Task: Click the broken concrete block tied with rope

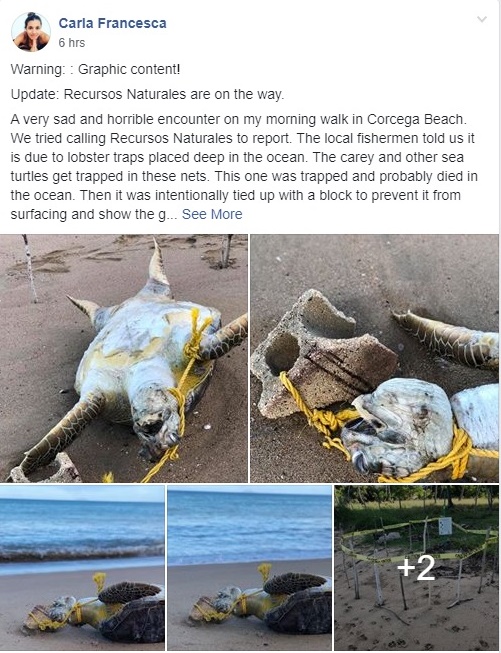Action: point(321,354)
